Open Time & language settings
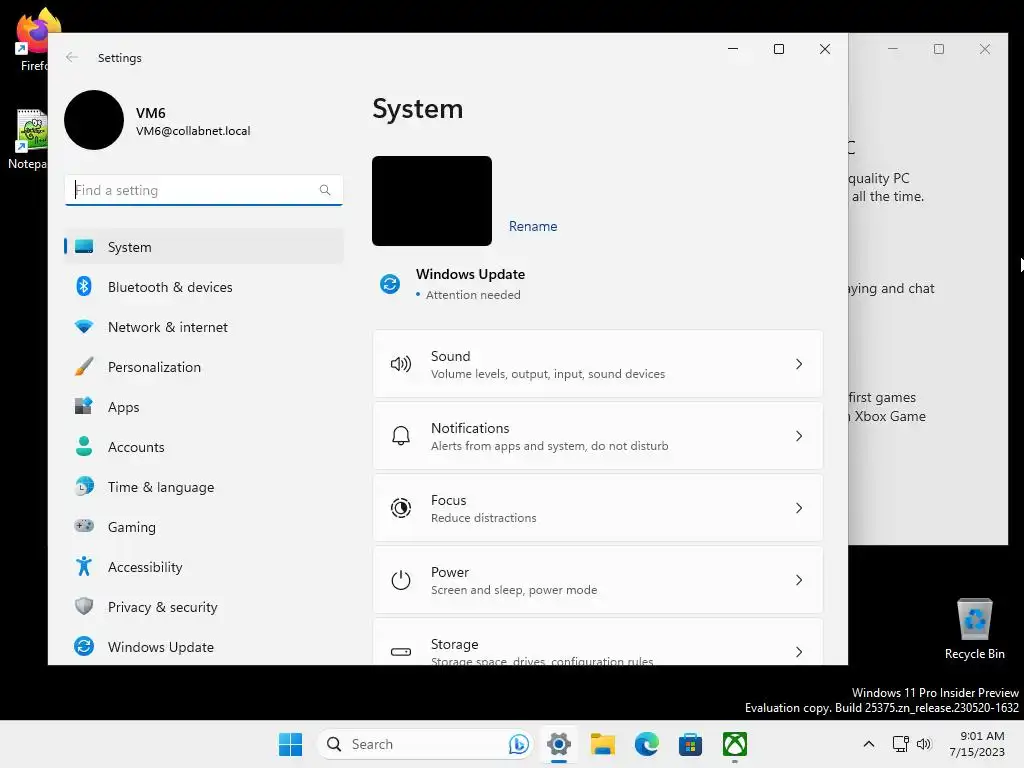This screenshot has width=1024, height=768. coord(204,487)
